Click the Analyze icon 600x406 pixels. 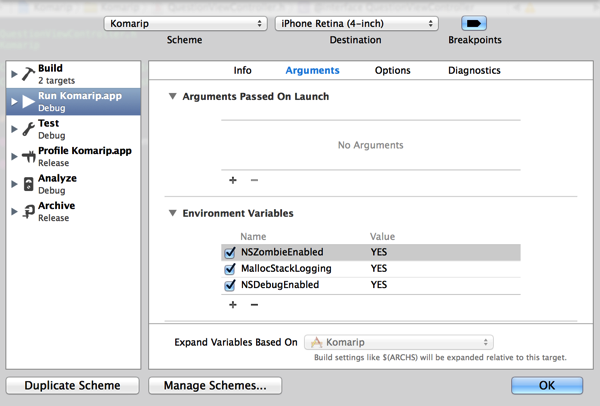pyautogui.click(x=28, y=184)
